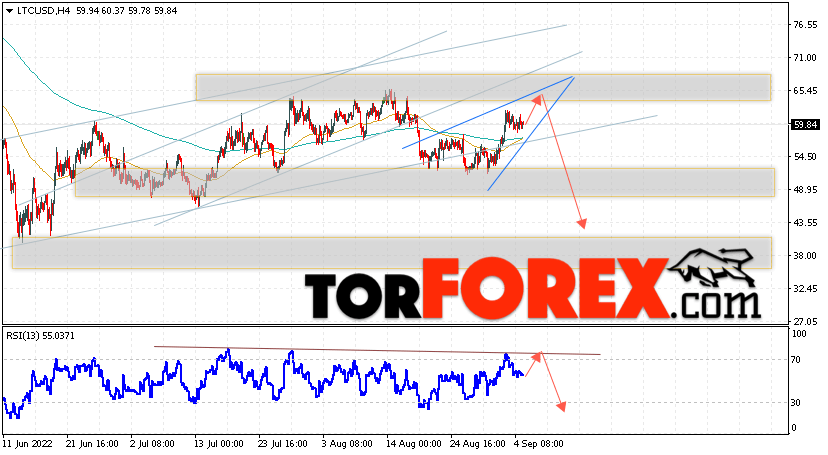The width and height of the screenshot is (828, 455).
Task: Click the current price tag 59.84
Action: 805,125
